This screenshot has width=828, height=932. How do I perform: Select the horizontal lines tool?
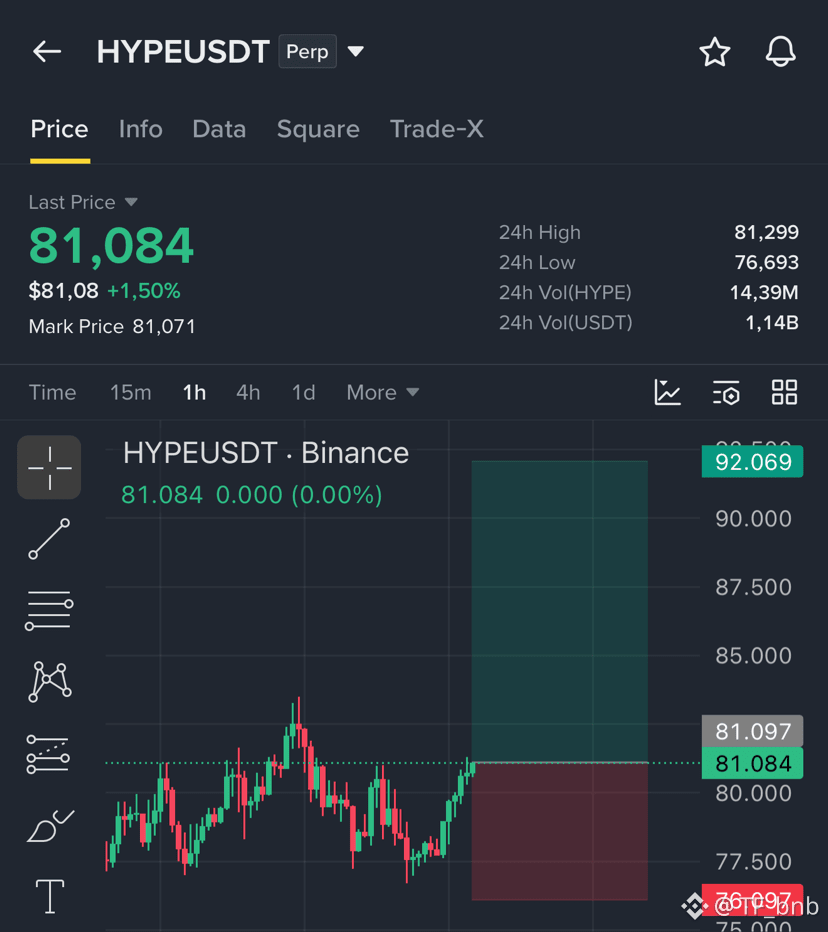point(49,610)
